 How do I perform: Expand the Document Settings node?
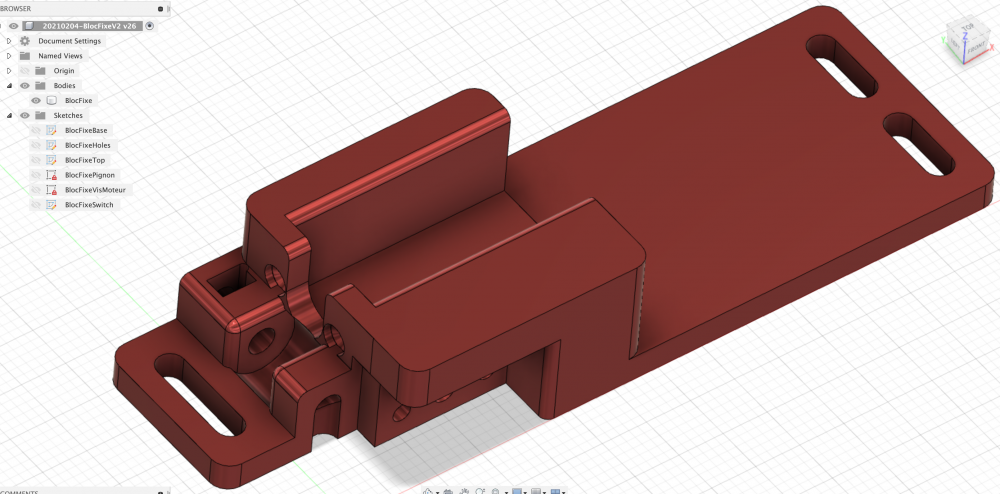(9, 41)
